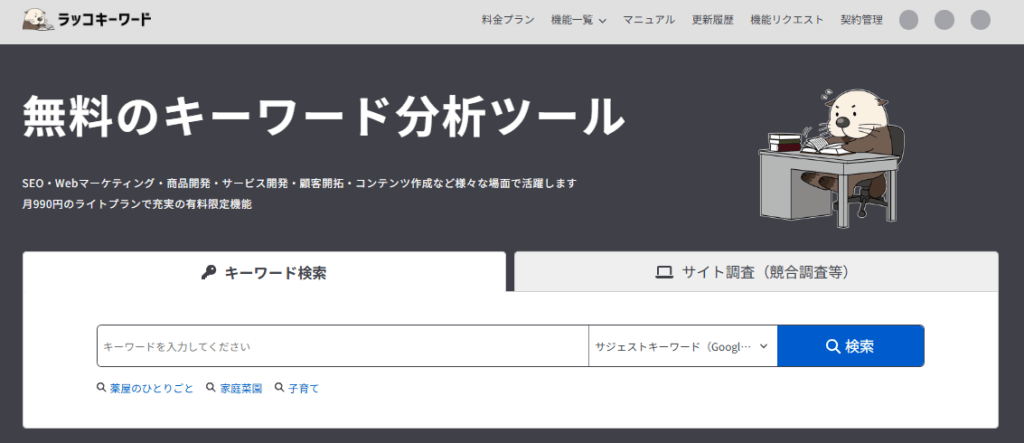Open the マニュアル link

coord(648,20)
